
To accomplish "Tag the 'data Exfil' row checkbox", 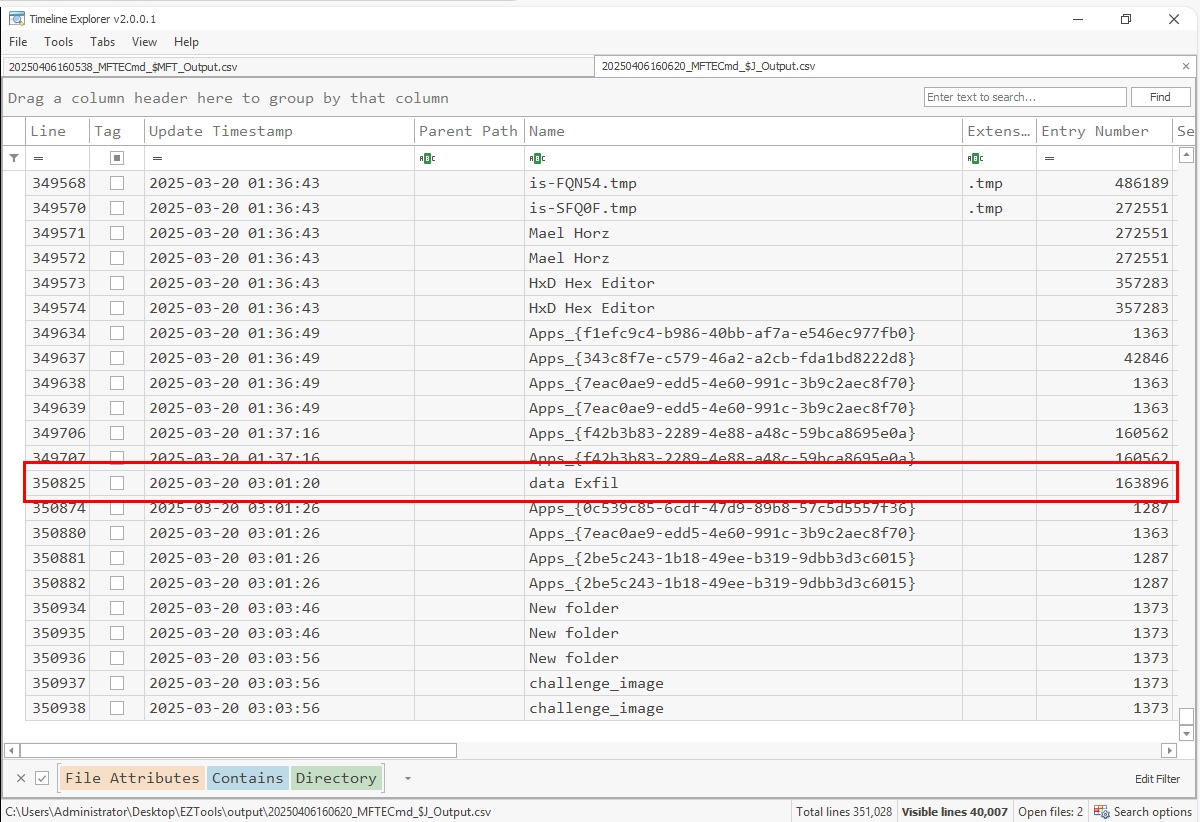I will tap(117, 483).
